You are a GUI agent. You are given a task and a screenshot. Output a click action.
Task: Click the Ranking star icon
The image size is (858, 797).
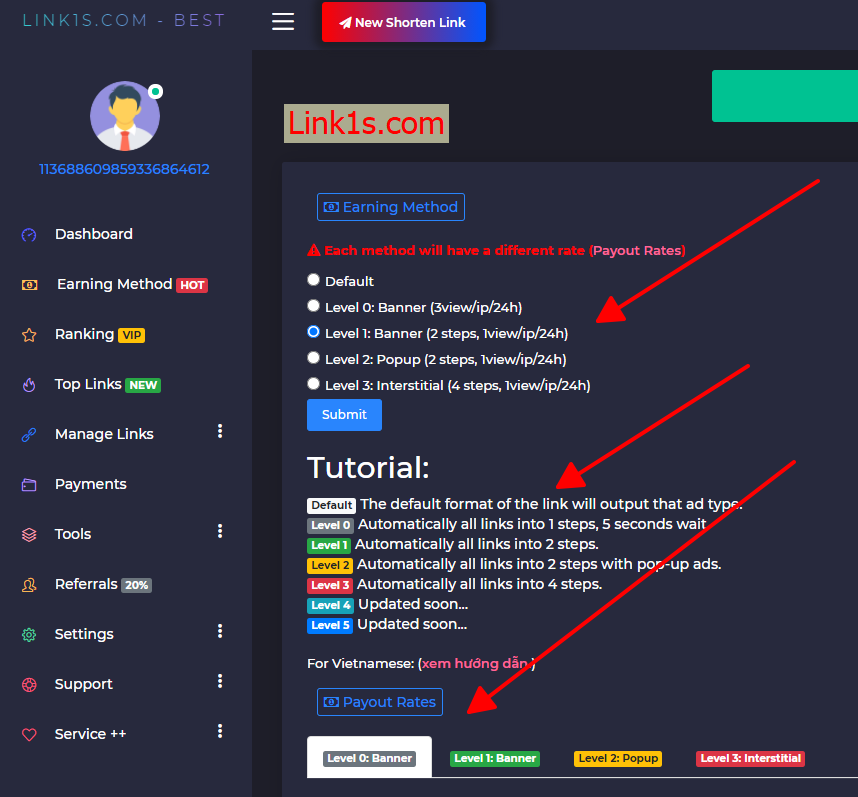click(x=29, y=335)
